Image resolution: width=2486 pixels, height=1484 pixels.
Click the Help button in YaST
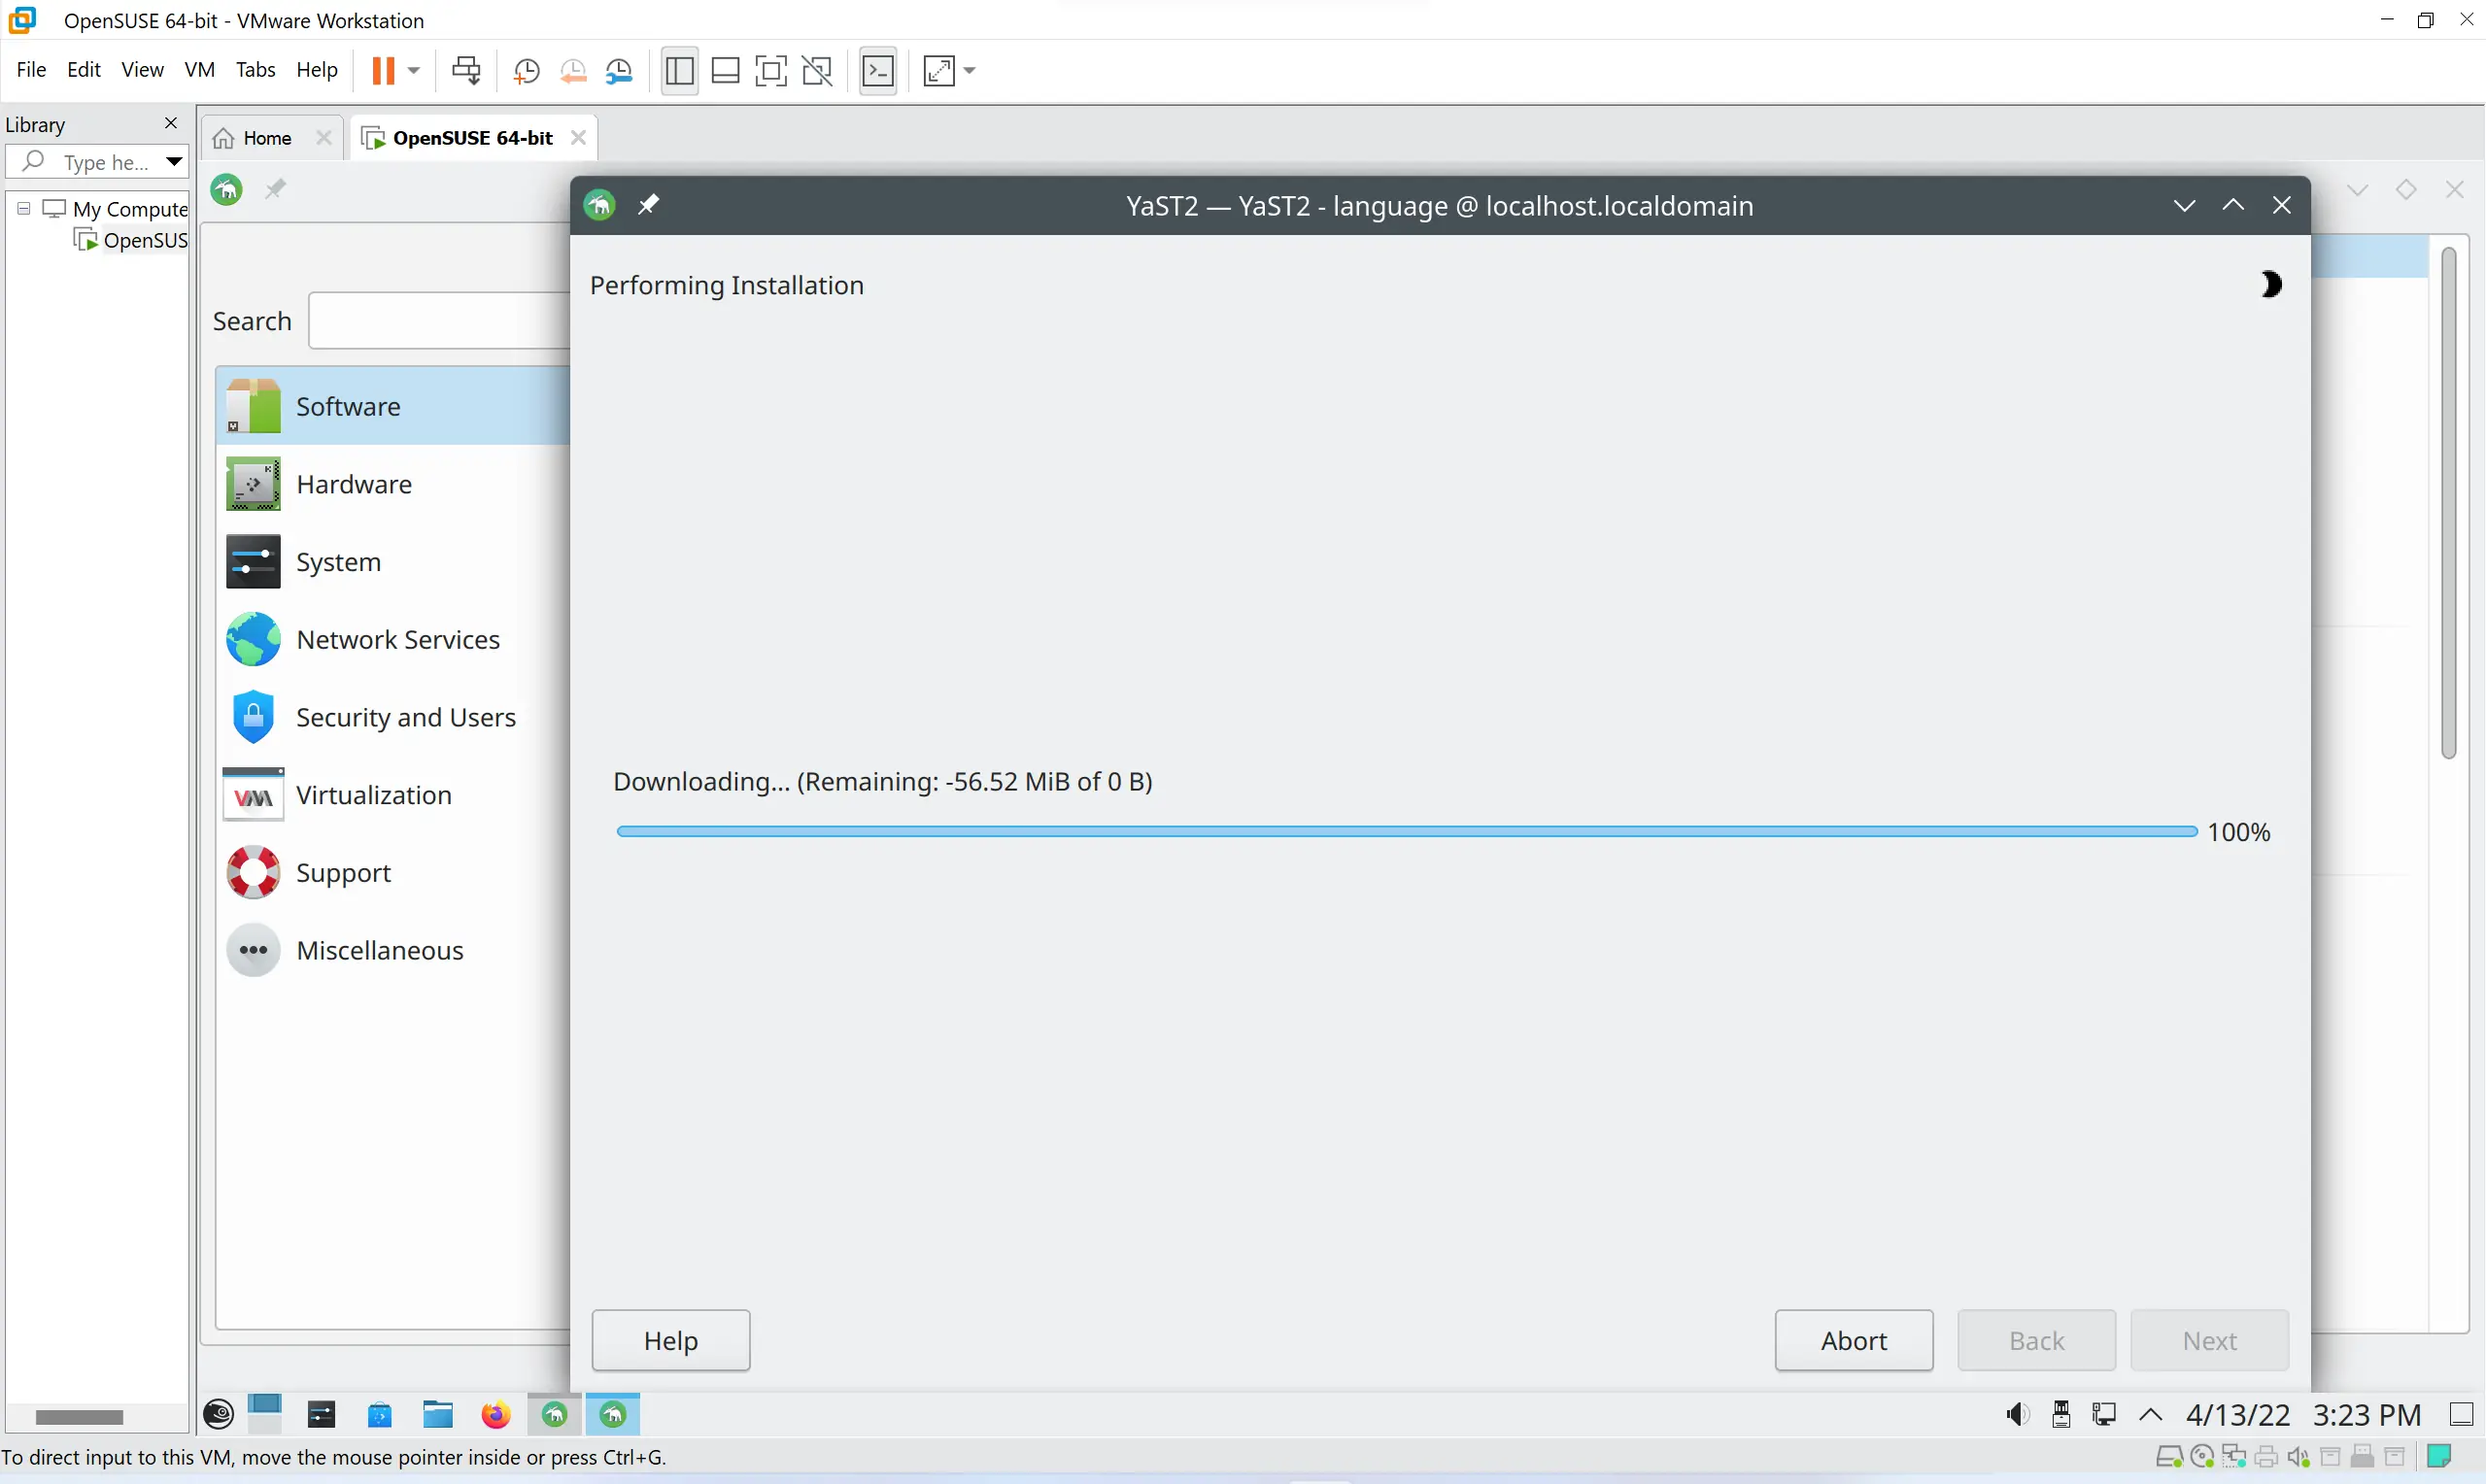click(670, 1340)
